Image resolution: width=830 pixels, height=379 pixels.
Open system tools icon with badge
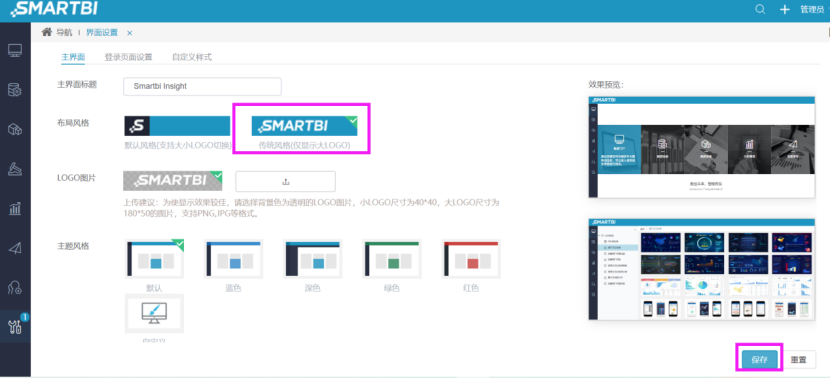coord(15,327)
